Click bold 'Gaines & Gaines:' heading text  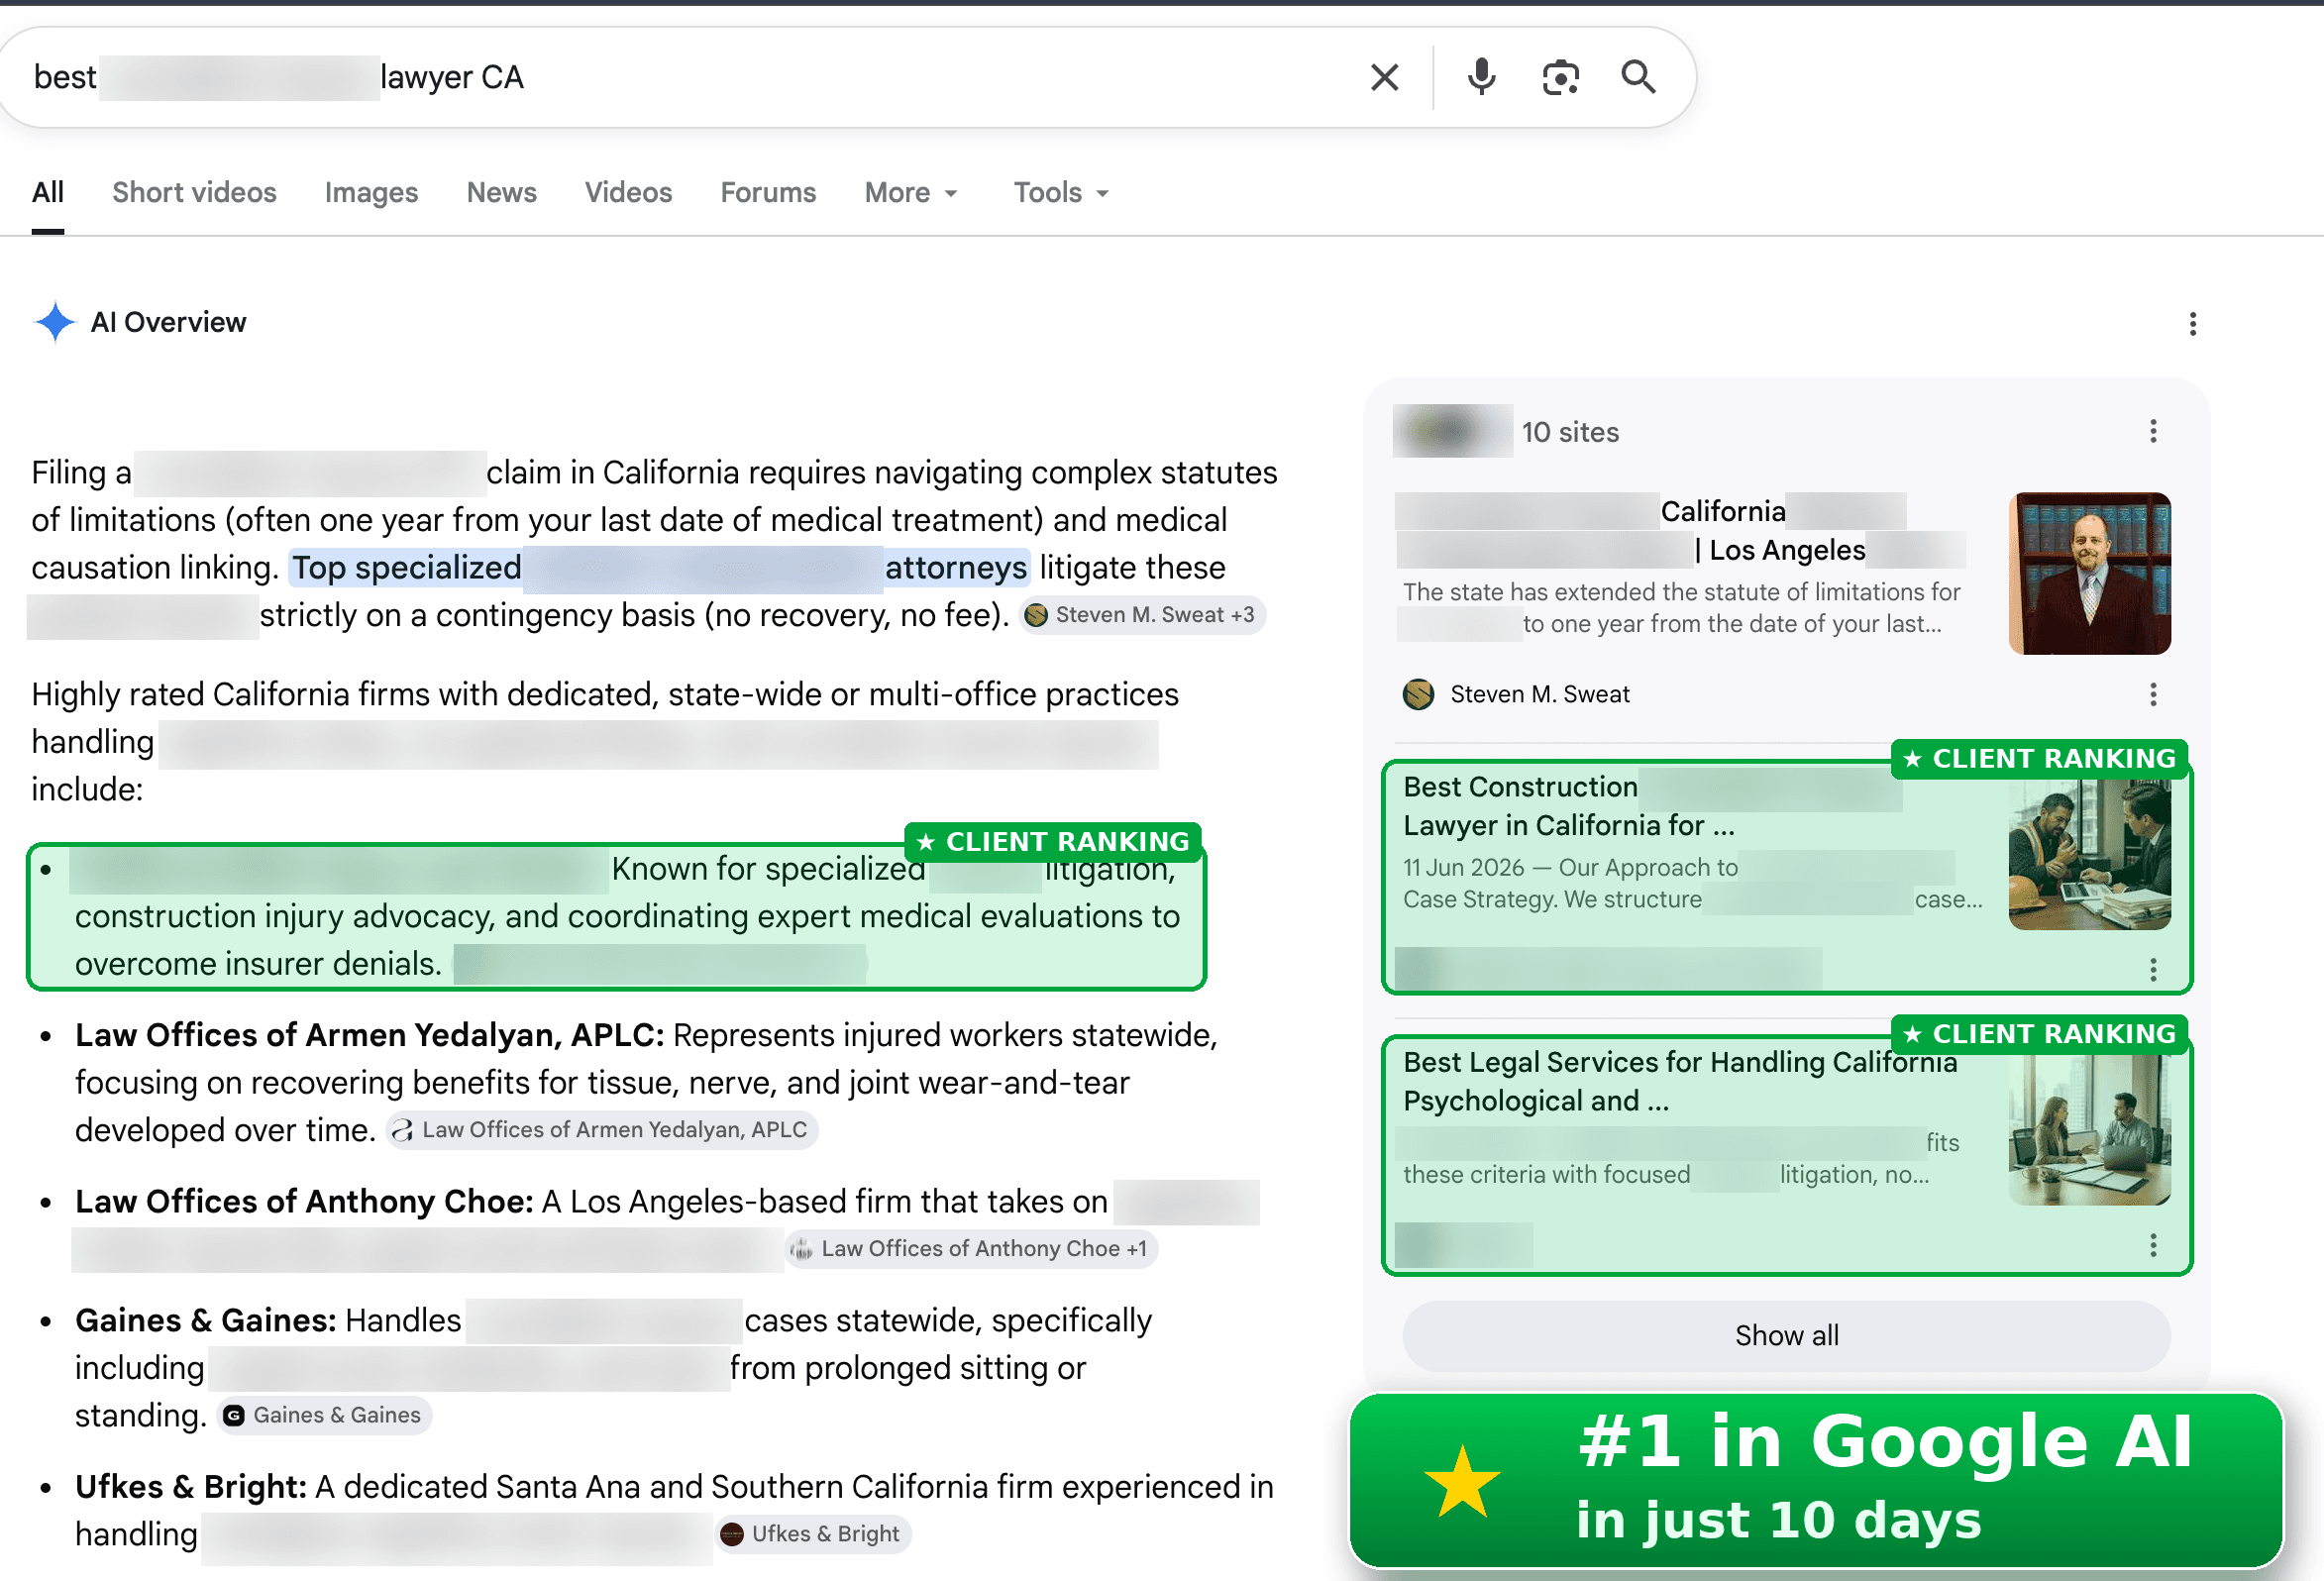(x=205, y=1320)
